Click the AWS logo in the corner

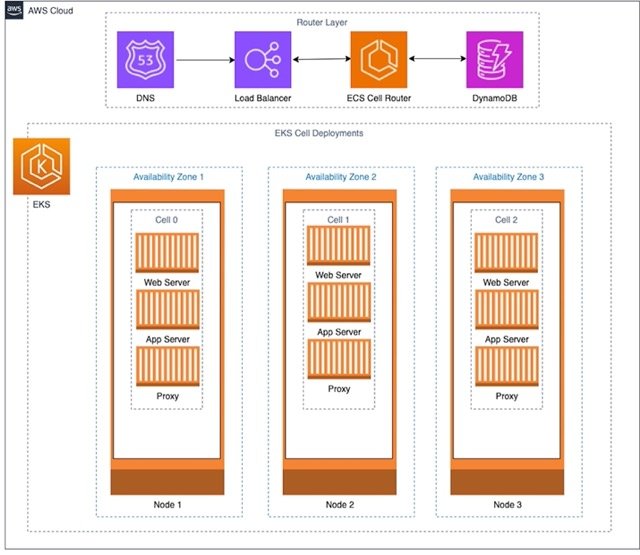coord(14,10)
